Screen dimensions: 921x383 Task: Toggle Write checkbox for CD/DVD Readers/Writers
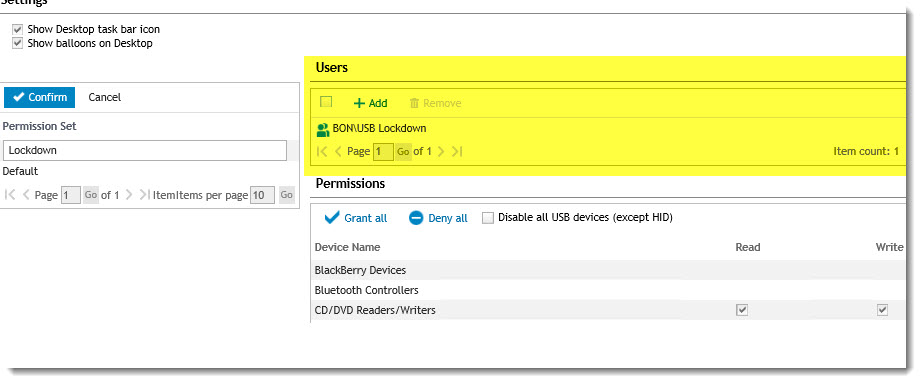coord(882,310)
